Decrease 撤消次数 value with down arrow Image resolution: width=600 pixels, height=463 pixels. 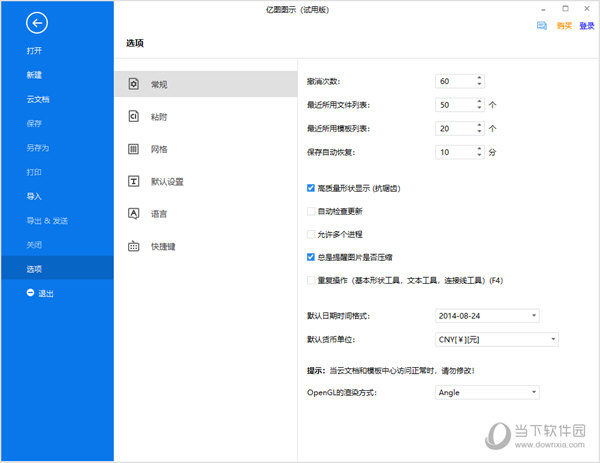479,84
